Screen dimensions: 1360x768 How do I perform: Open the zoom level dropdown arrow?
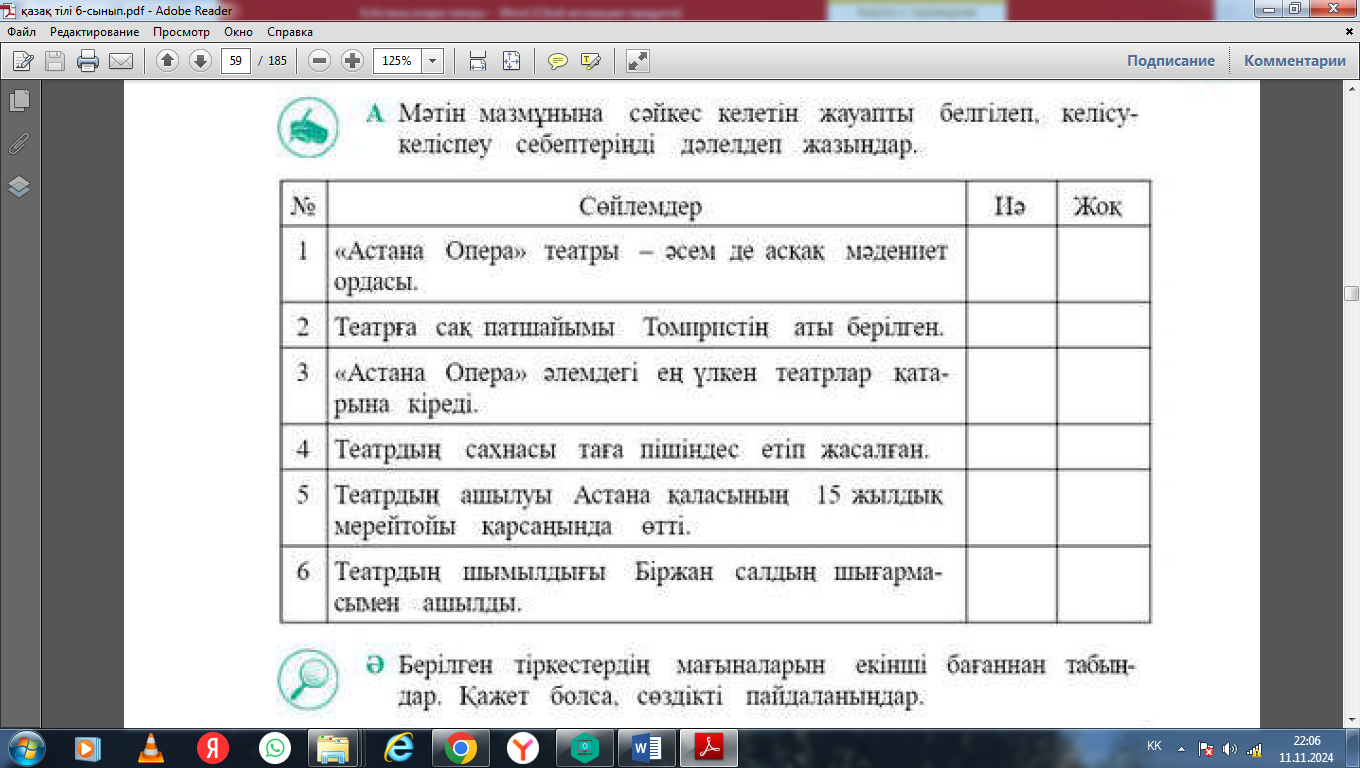[433, 61]
